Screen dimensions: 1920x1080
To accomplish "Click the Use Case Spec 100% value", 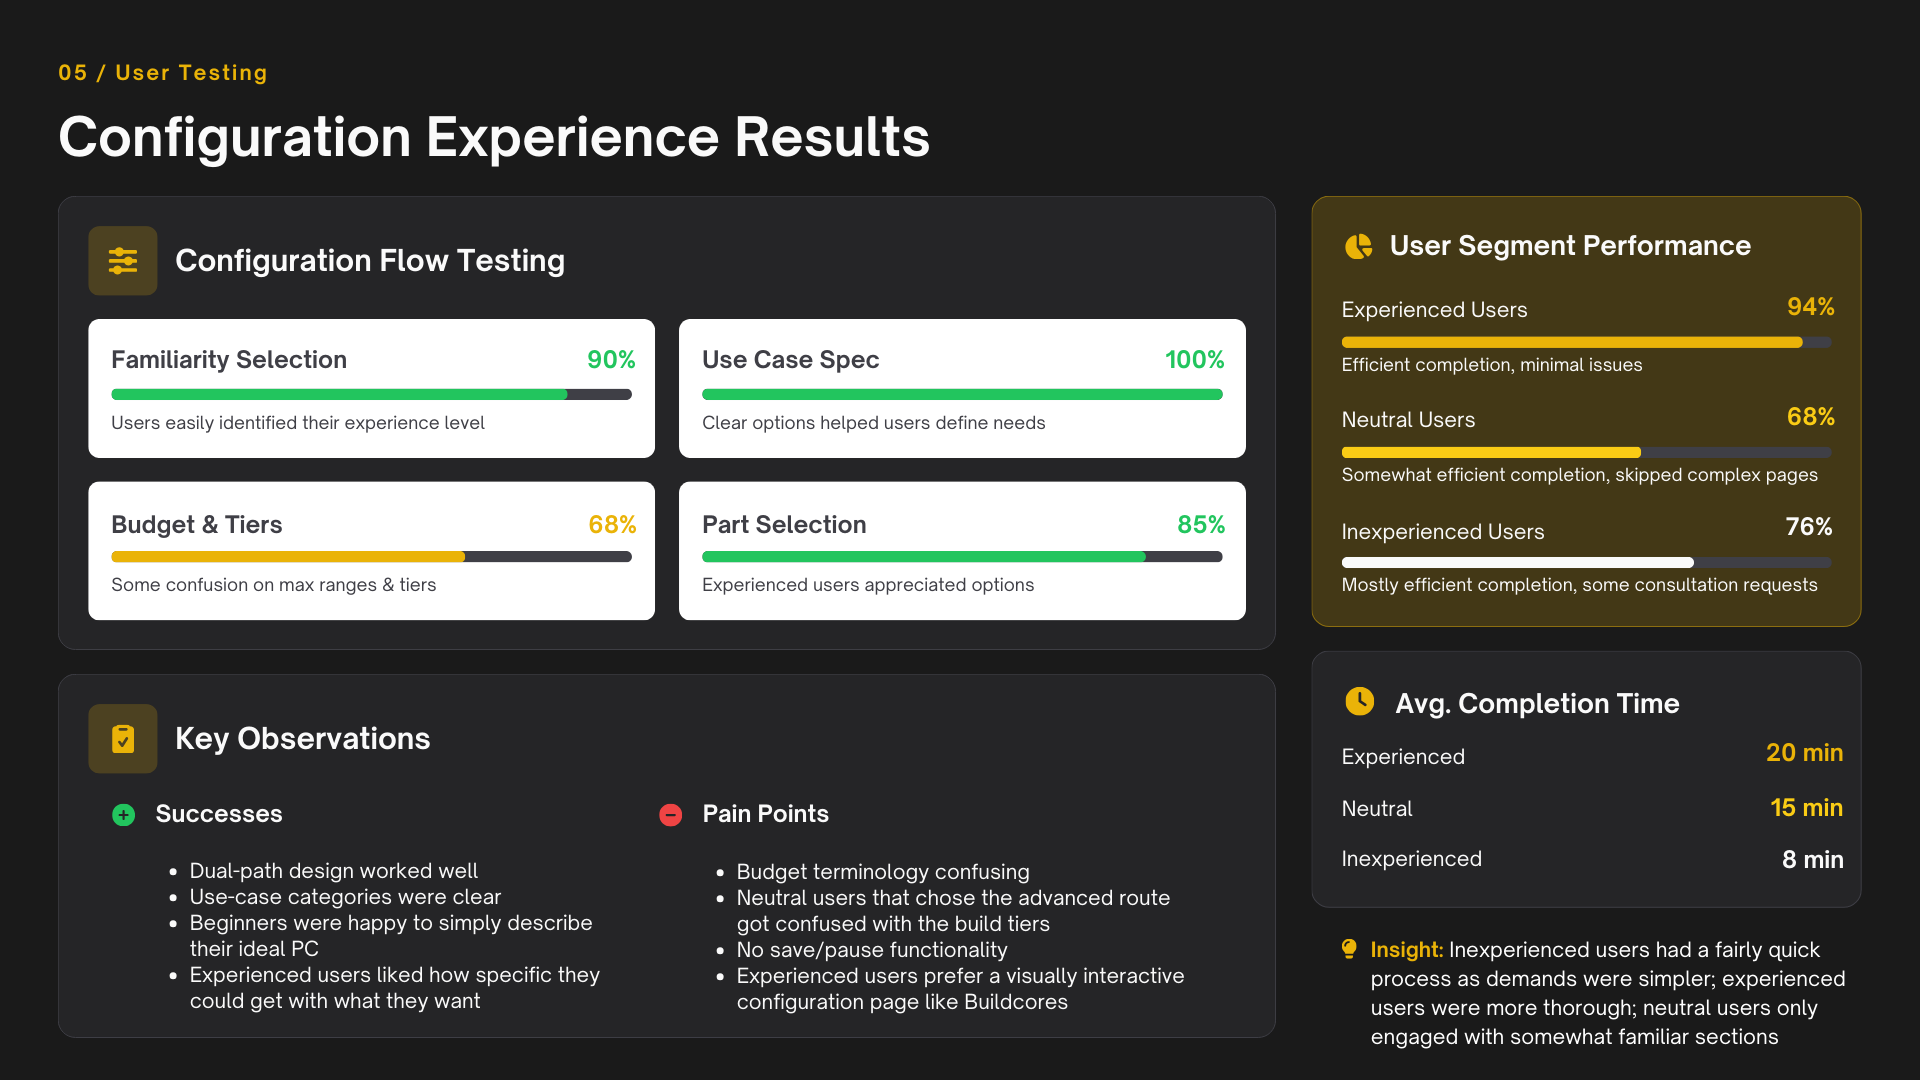I will point(1194,360).
